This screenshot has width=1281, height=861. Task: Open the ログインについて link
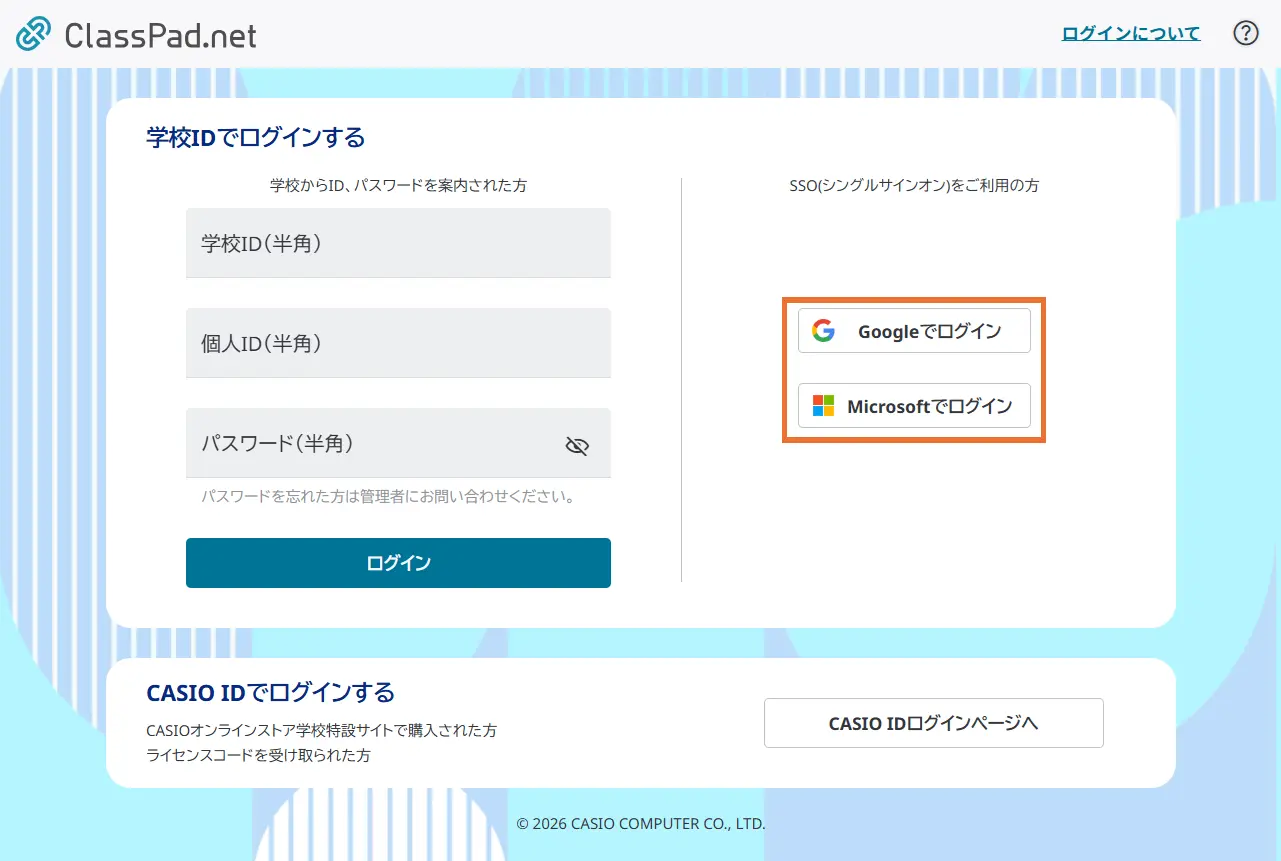tap(1131, 33)
